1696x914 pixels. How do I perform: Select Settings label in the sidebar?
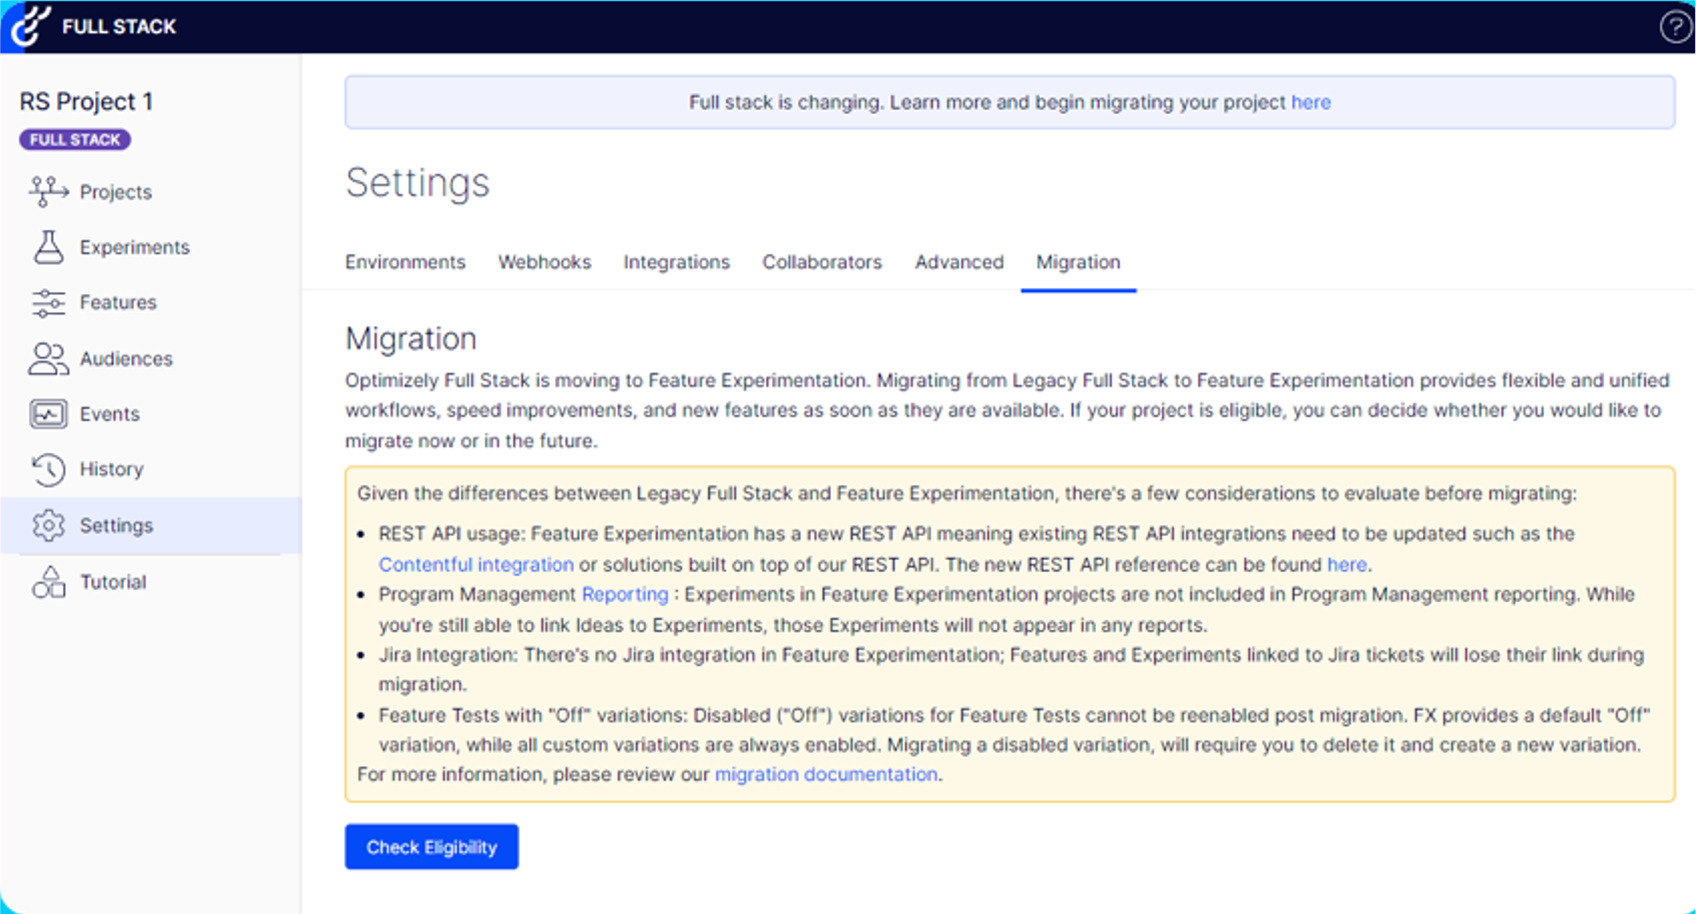(117, 525)
